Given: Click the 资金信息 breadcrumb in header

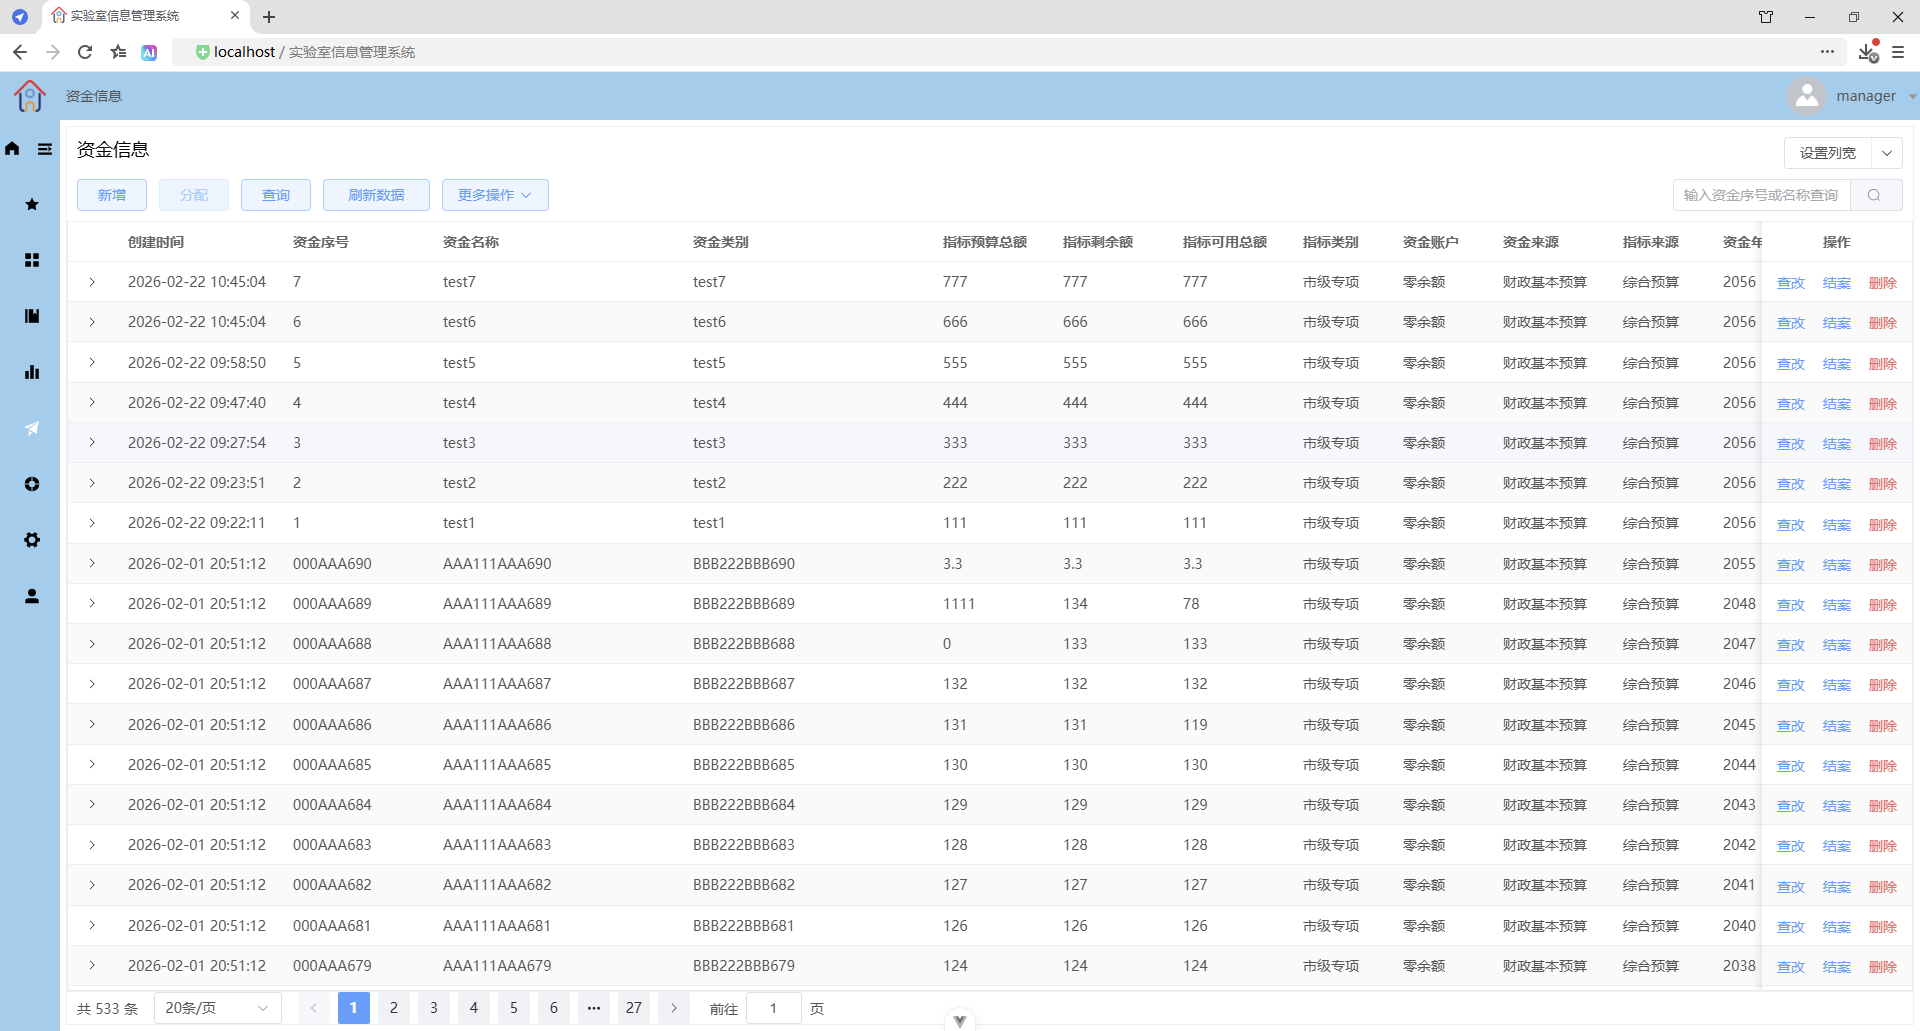Looking at the screenshot, I should [94, 96].
